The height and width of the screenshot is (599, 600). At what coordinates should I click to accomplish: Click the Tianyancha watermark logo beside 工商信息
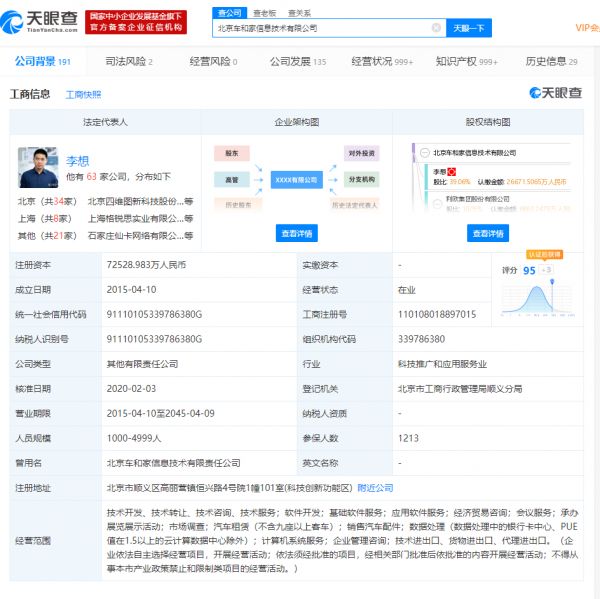pyautogui.click(x=555, y=93)
